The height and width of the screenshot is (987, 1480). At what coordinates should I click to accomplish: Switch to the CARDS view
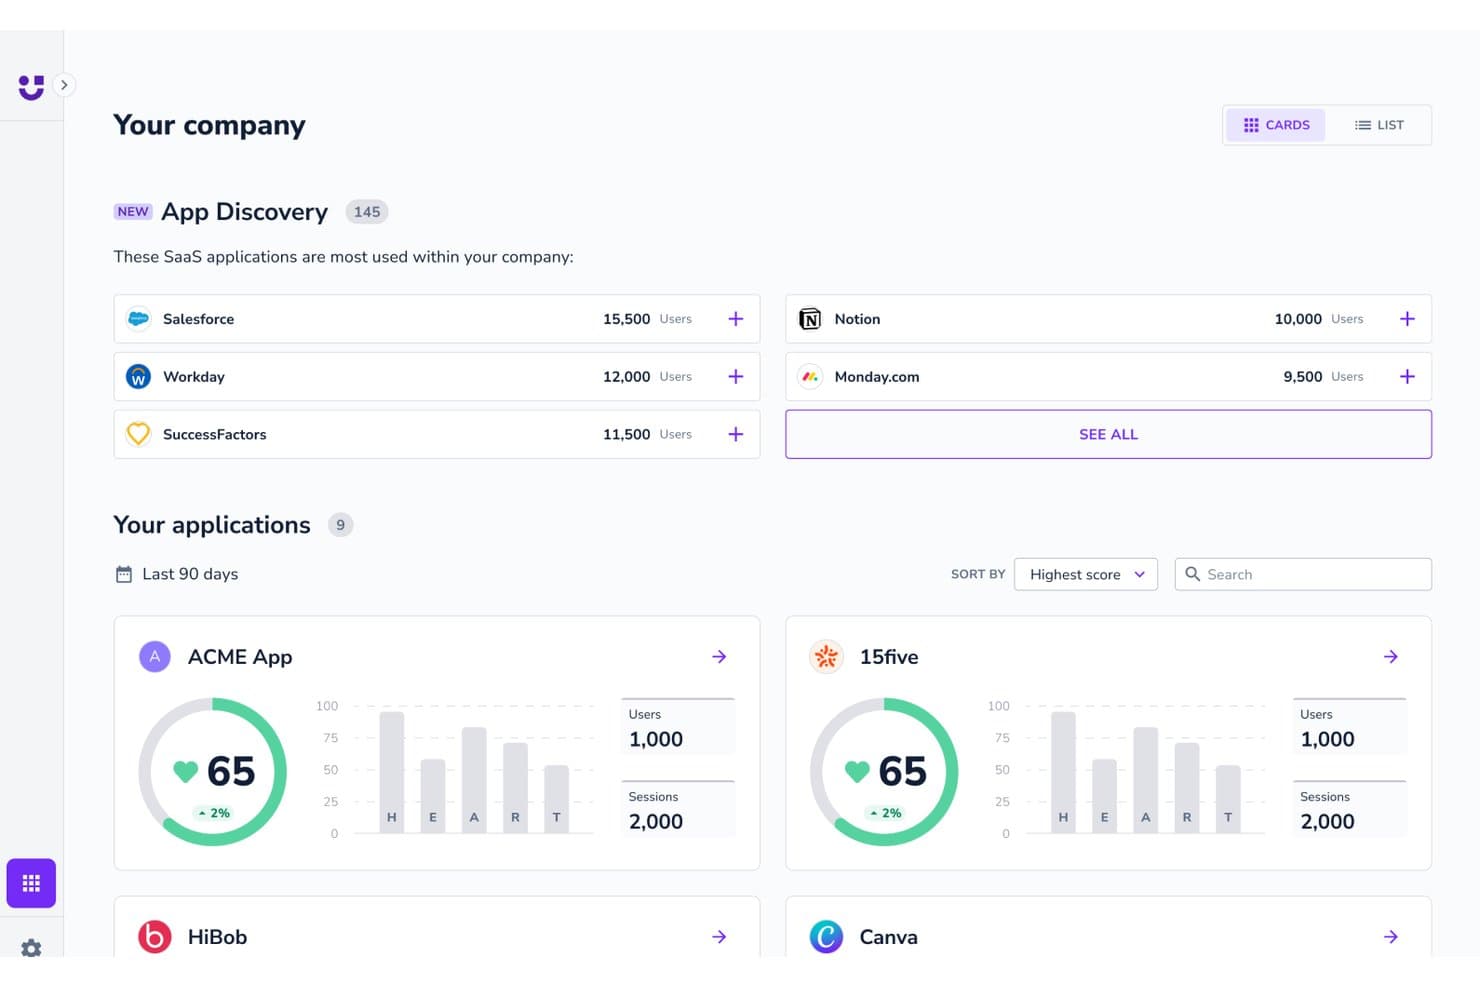pyautogui.click(x=1276, y=125)
